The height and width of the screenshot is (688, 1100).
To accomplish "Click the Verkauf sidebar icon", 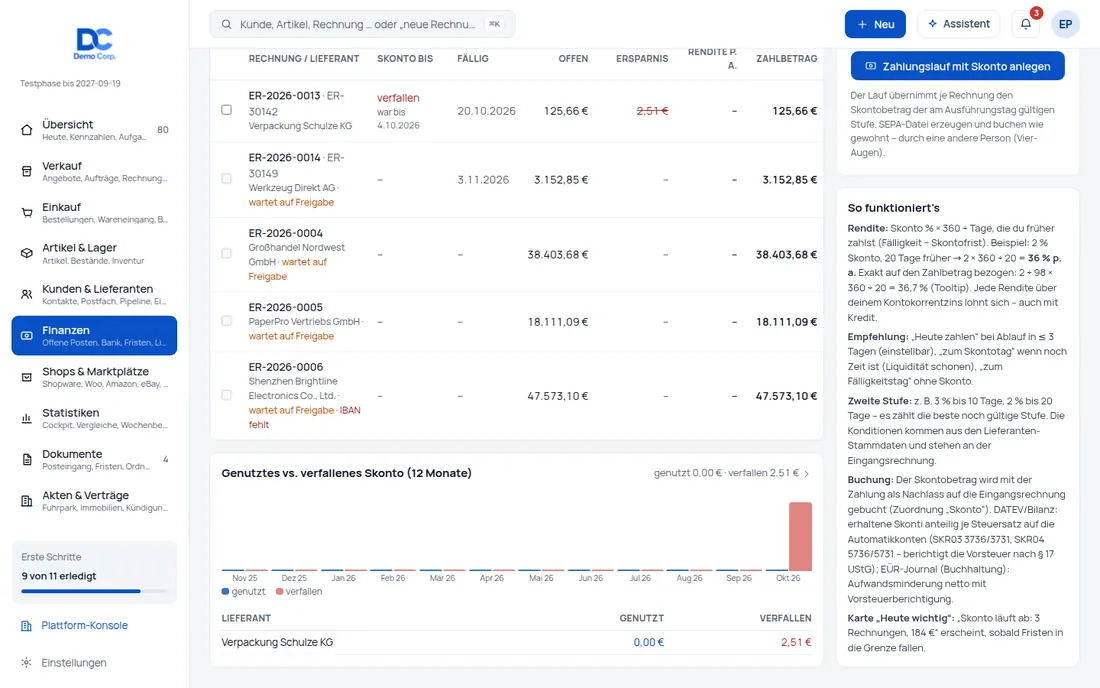I will click(x=27, y=171).
